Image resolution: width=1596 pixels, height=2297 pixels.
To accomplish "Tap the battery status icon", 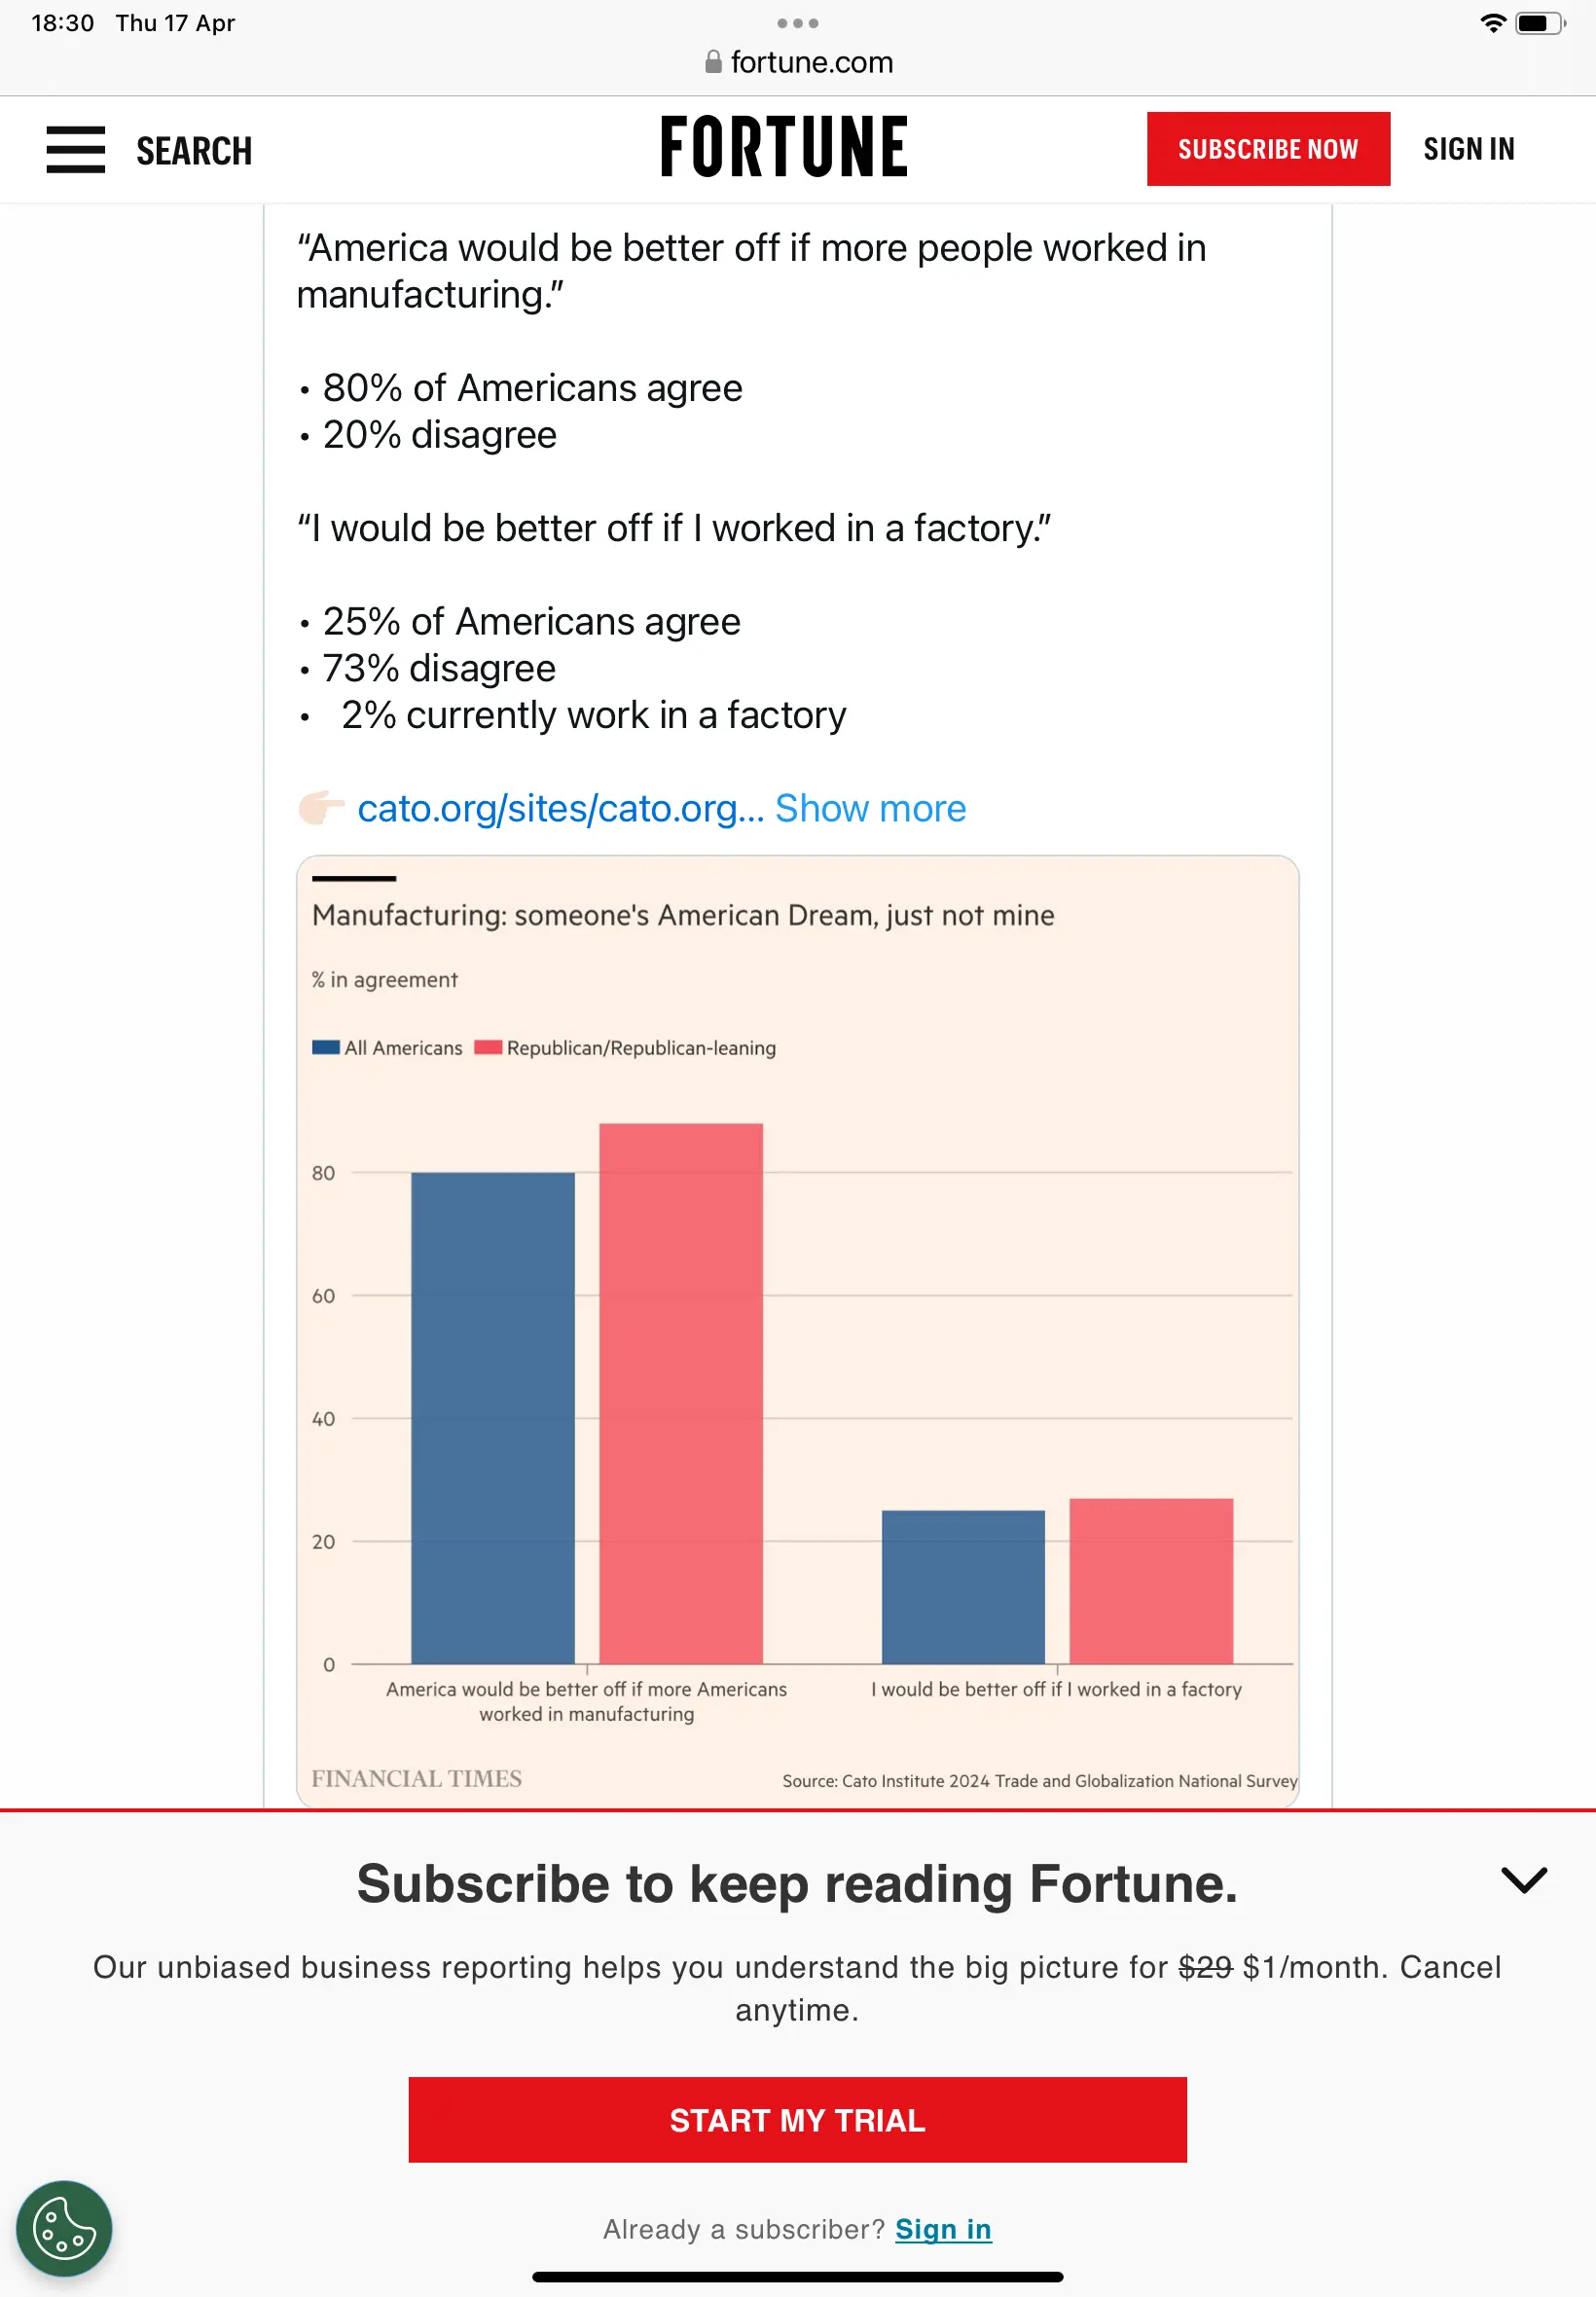I will click(x=1539, y=23).
